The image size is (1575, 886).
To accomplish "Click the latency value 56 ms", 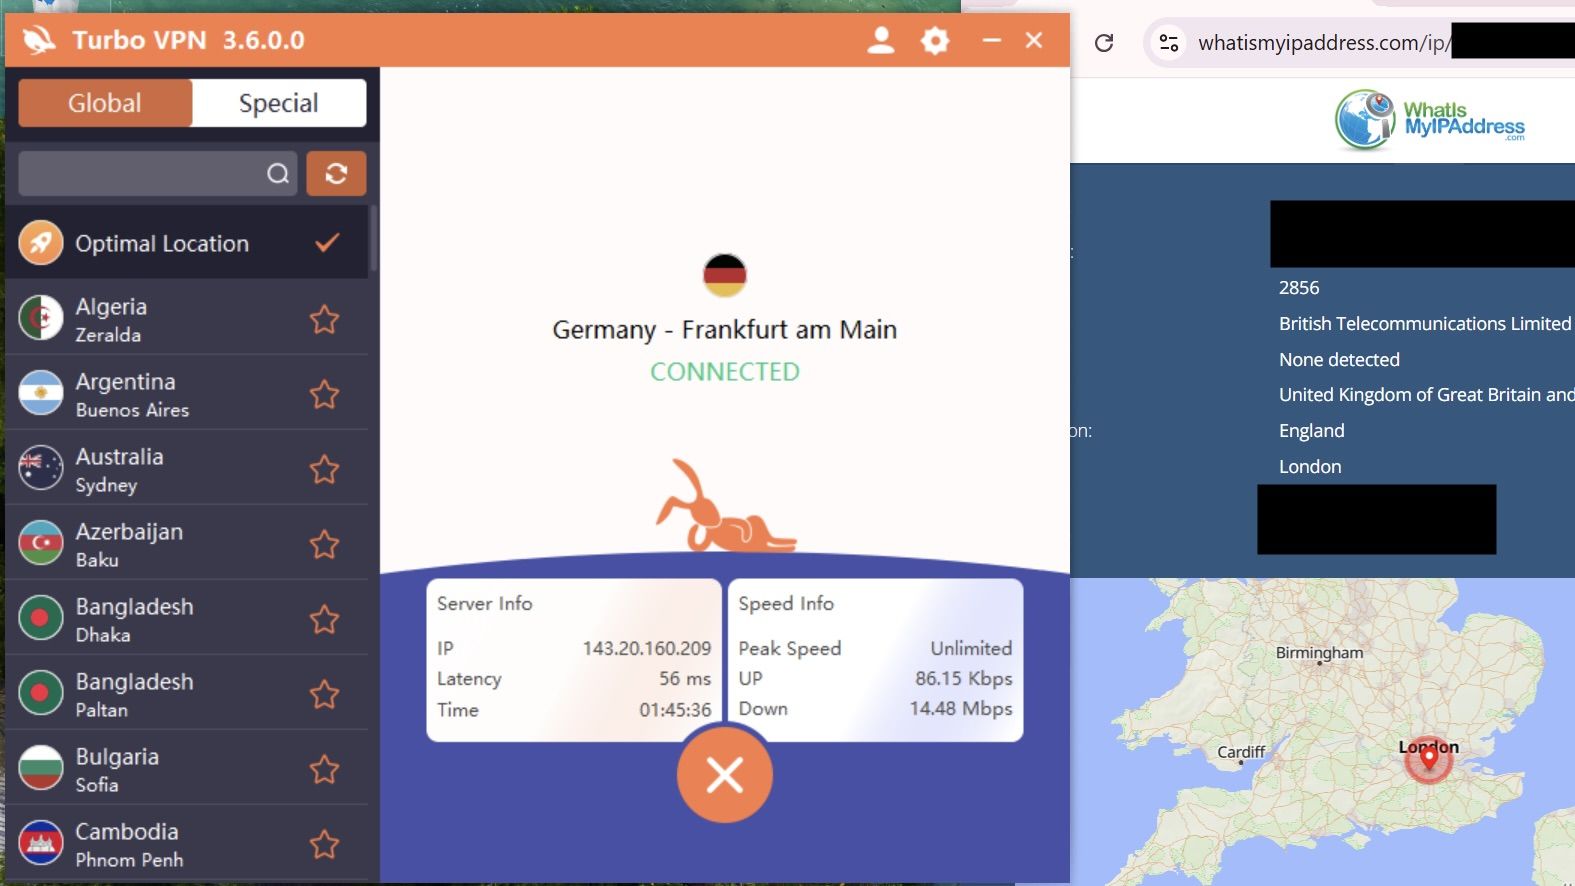I will tap(685, 678).
